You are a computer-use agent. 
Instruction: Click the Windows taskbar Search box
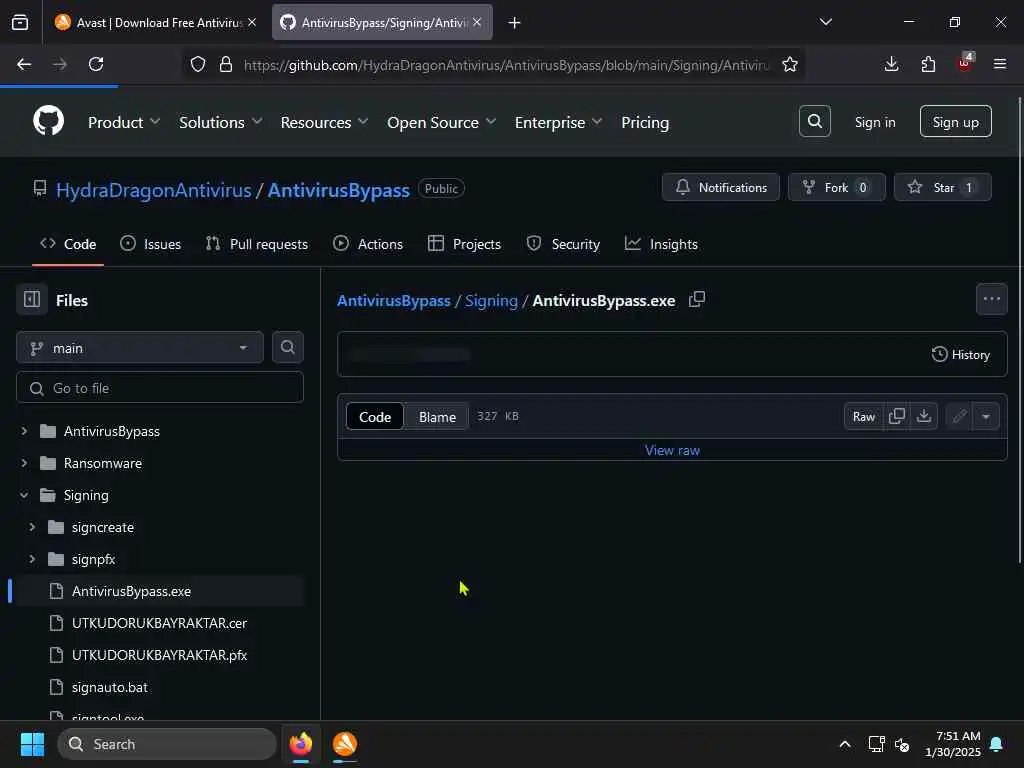(167, 744)
